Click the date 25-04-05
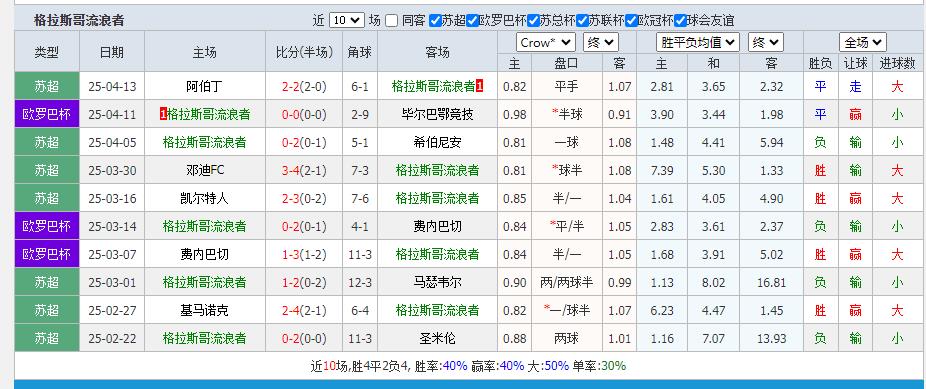 tap(112, 142)
